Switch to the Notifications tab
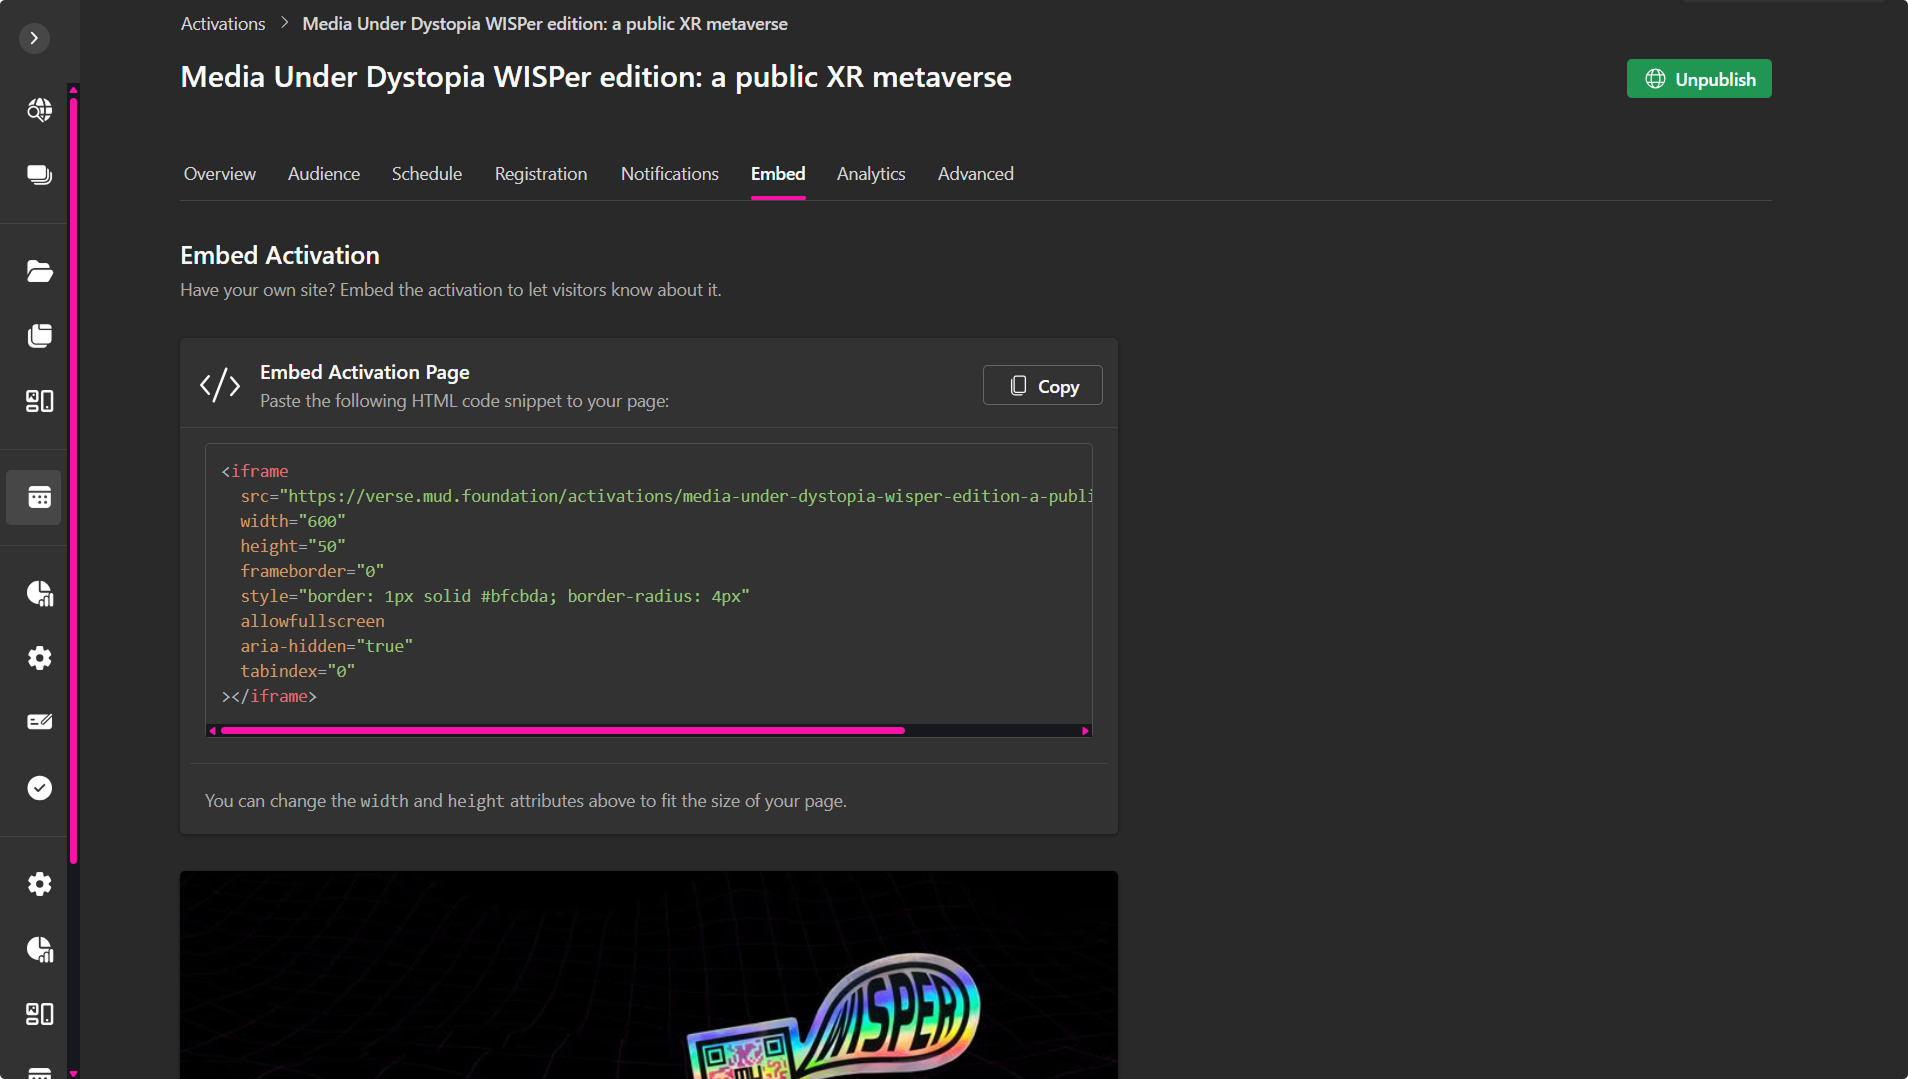 [x=669, y=173]
